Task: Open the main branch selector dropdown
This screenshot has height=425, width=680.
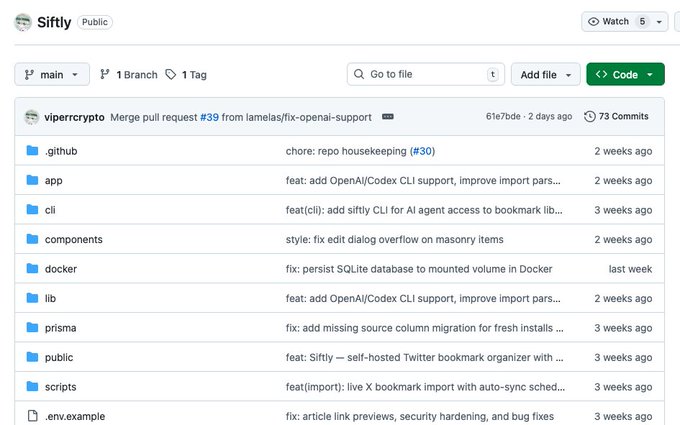Action: [52, 75]
